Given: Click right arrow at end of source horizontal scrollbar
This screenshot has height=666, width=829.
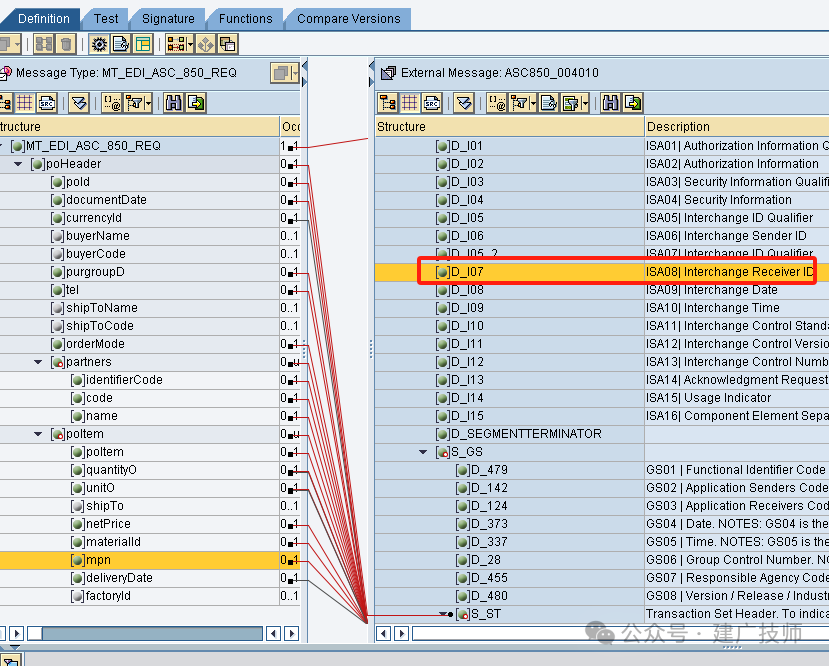Looking at the screenshot, I should [x=291, y=633].
